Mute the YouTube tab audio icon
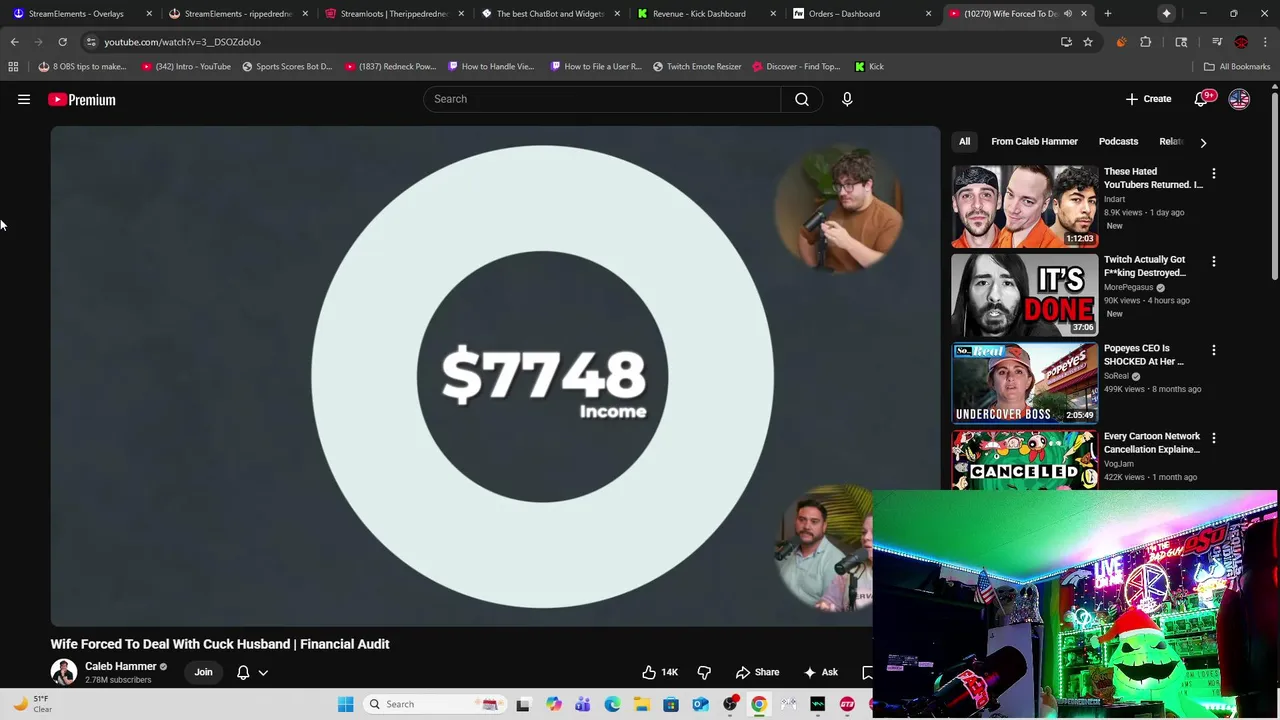 point(1068,14)
